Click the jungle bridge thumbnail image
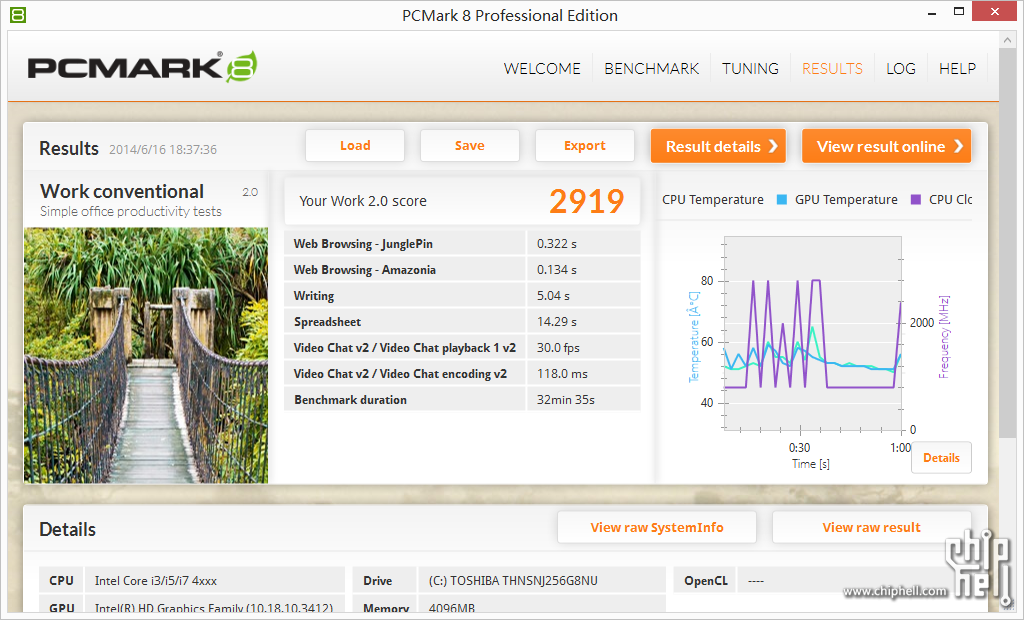The height and width of the screenshot is (620, 1024). coord(146,355)
